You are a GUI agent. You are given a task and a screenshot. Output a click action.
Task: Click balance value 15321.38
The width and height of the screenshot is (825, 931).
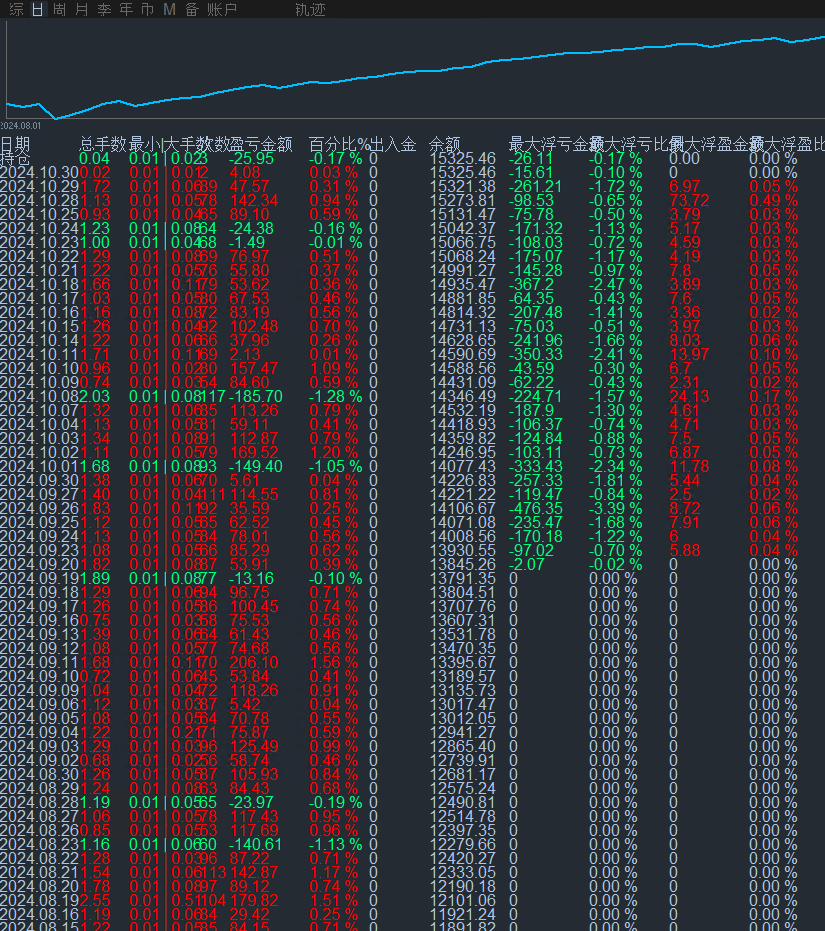pyautogui.click(x=463, y=186)
